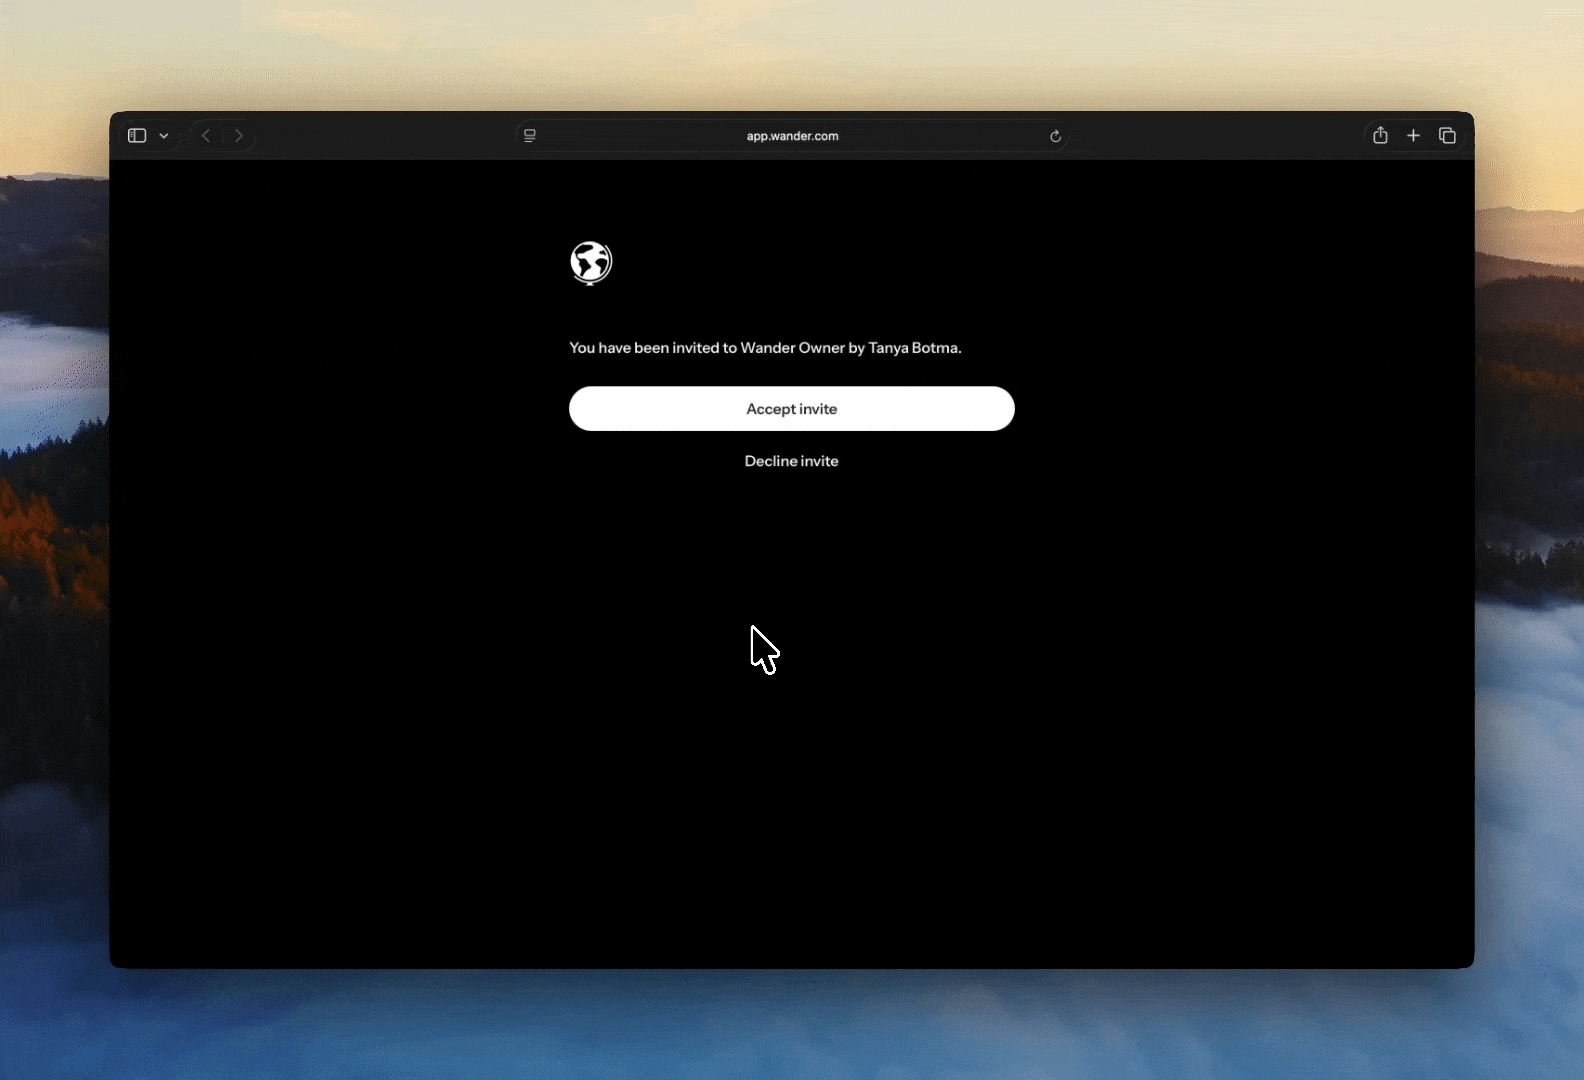Accept the Wander Owner invite

792,409
